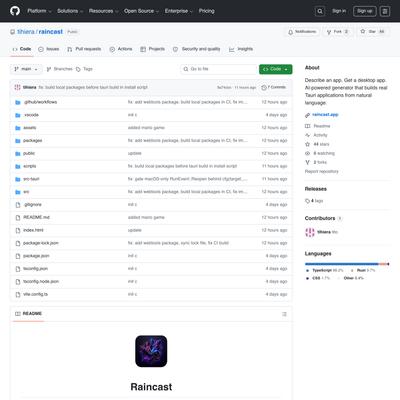
Task: Click the packages folder icon
Action: [x=18, y=141]
